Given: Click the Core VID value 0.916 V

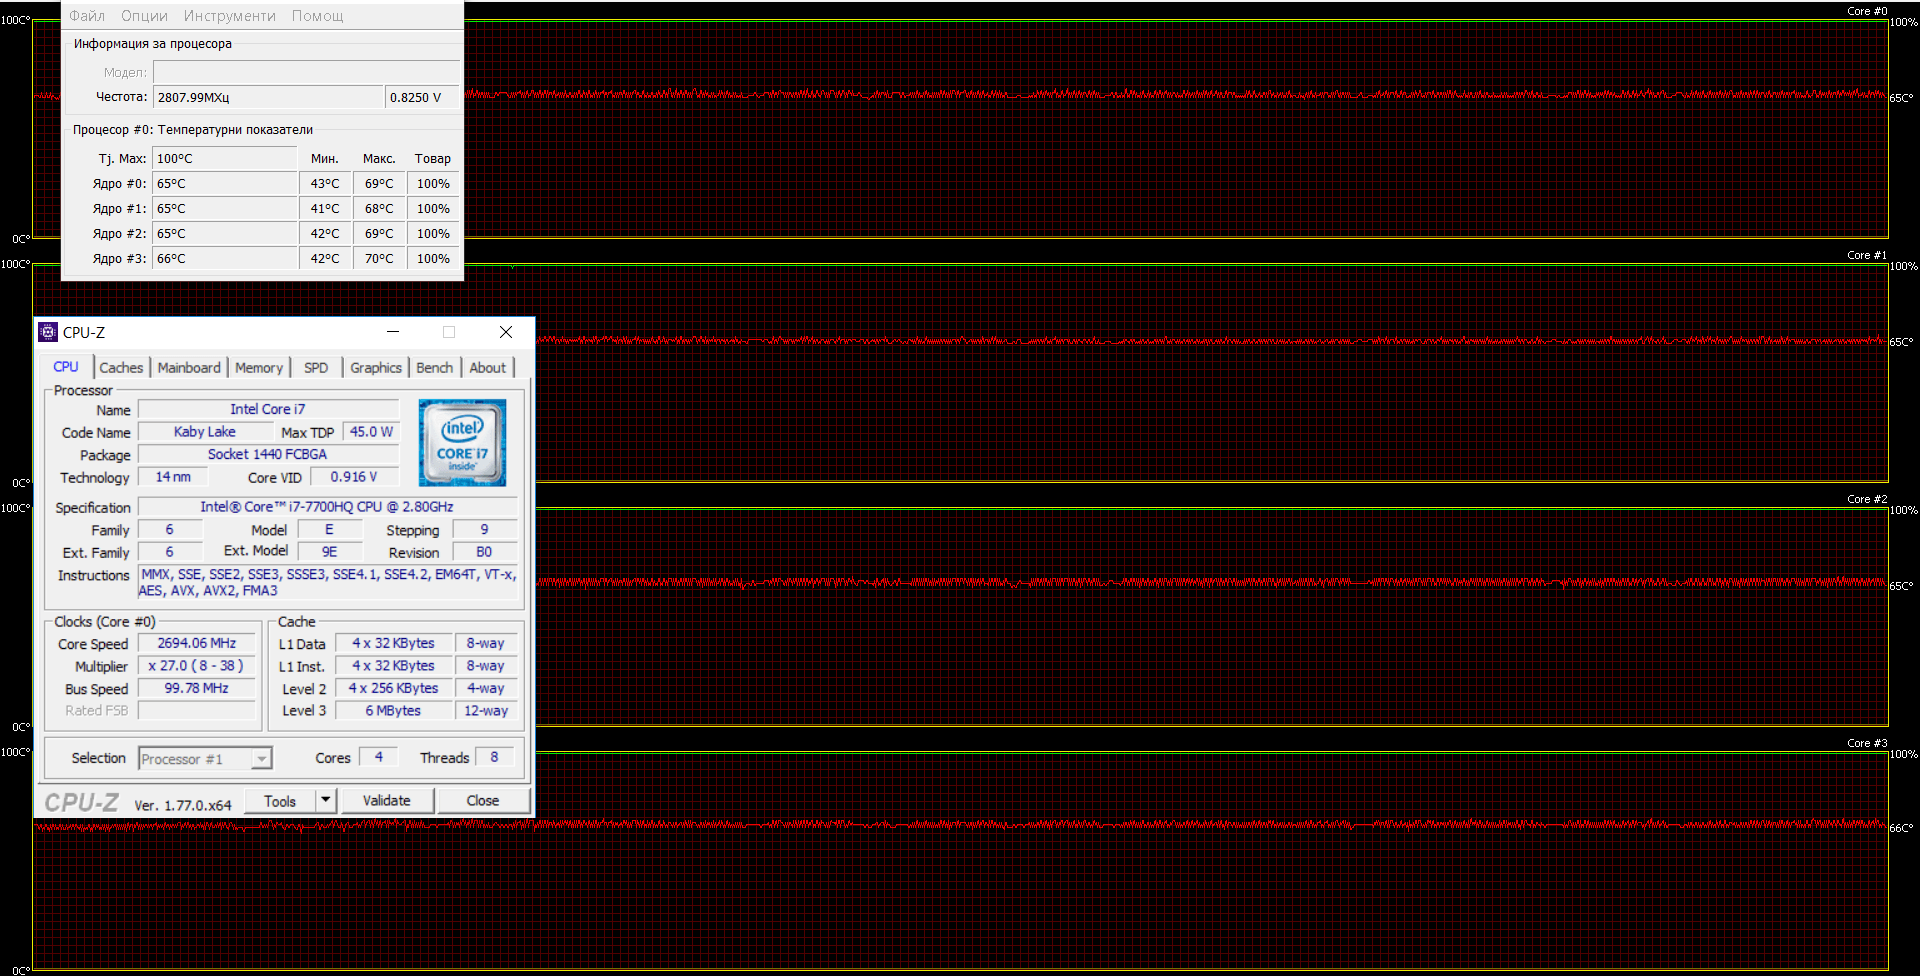Looking at the screenshot, I should pos(354,477).
